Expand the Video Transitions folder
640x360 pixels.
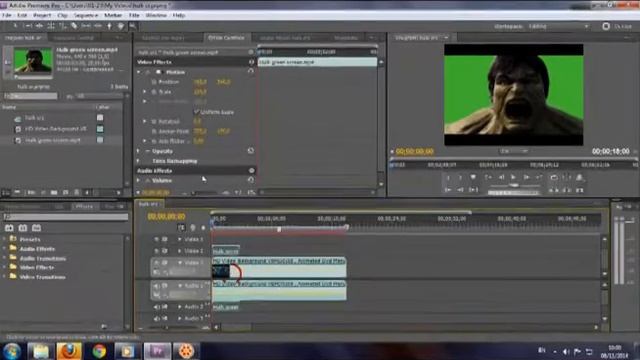coord(4,277)
